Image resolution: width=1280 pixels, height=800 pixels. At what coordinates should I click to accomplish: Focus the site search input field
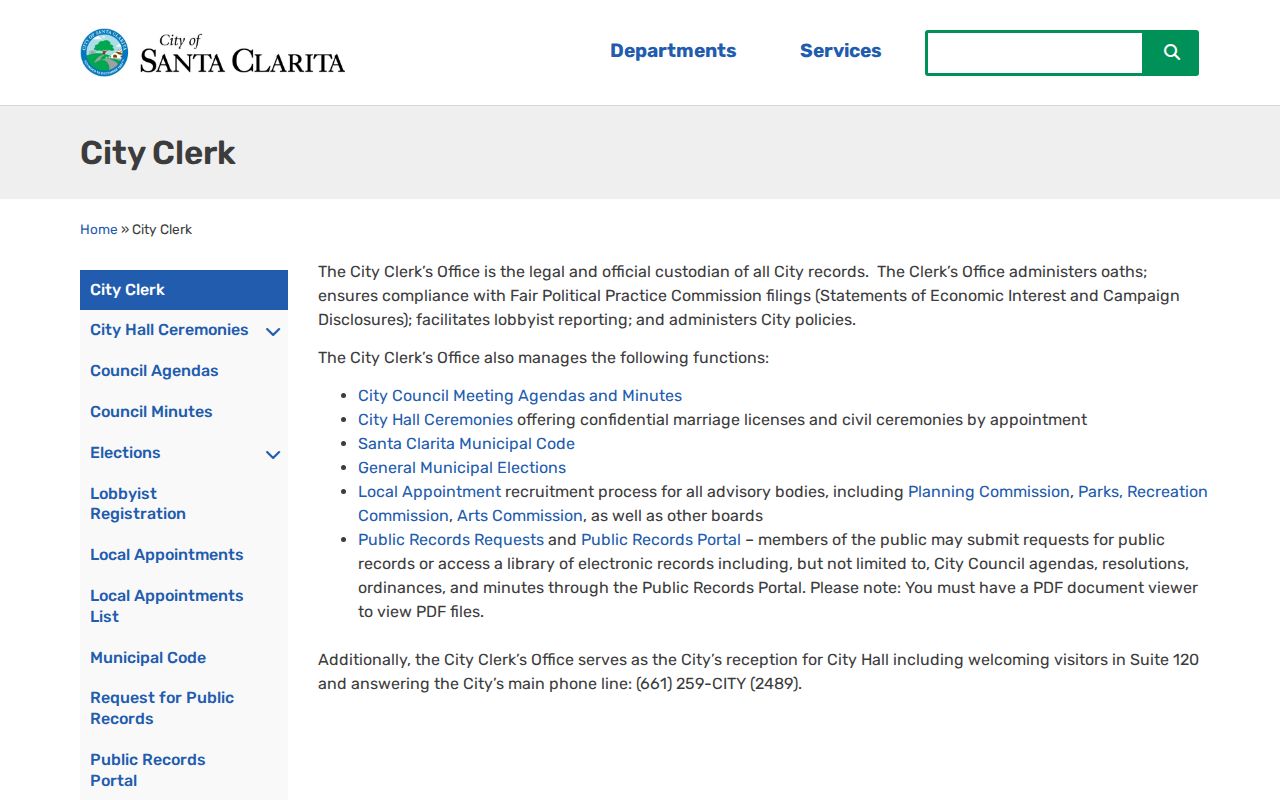point(1034,53)
